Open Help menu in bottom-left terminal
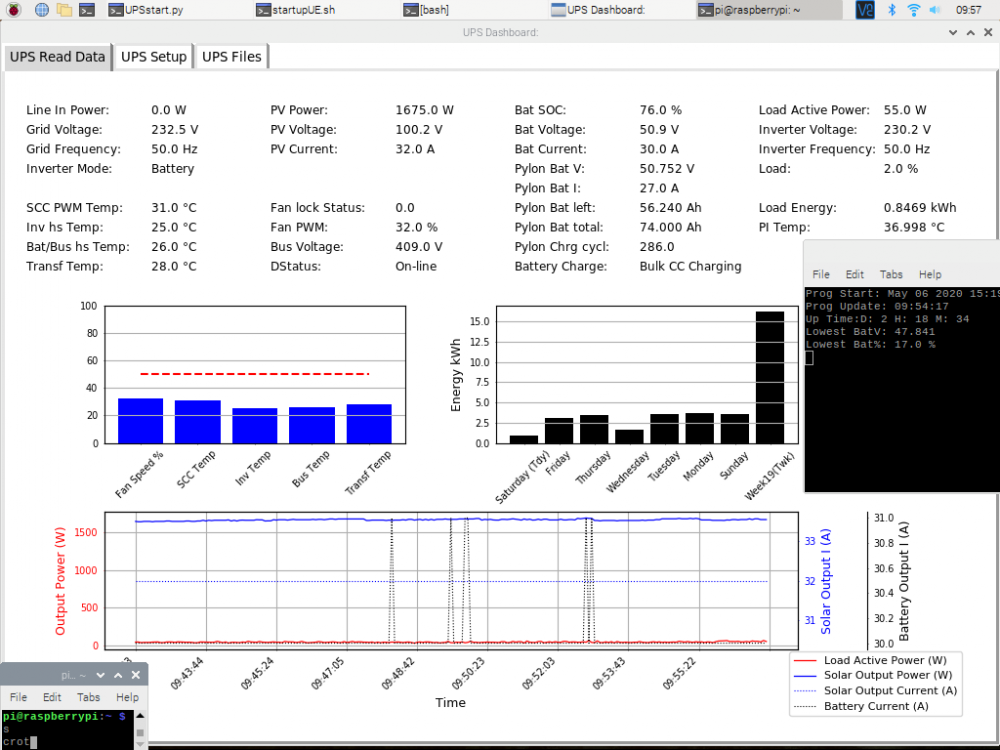The height and width of the screenshot is (750, 1000). click(x=128, y=697)
